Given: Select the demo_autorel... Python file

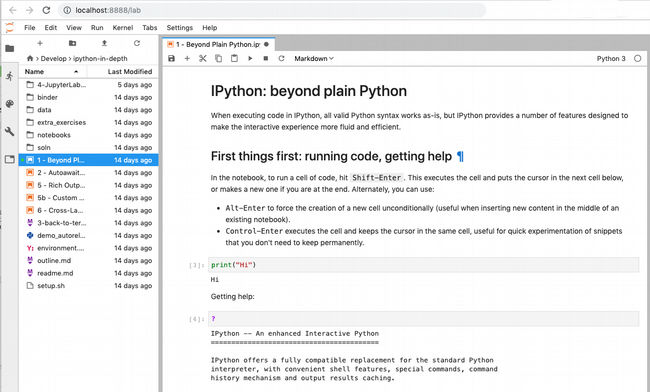Looking at the screenshot, I should [89, 235].
